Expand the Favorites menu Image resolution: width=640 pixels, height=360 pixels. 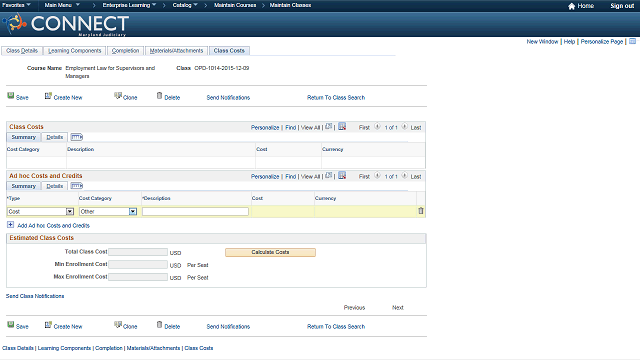click(16, 5)
